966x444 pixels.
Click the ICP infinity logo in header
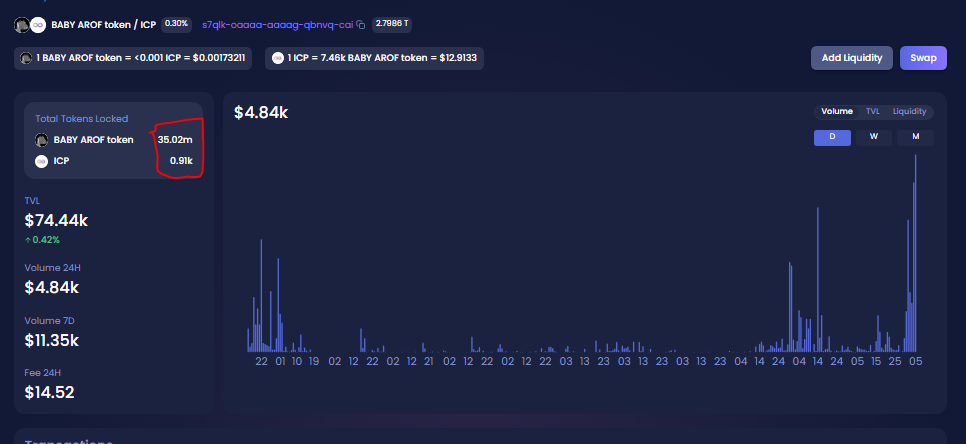tap(38, 25)
